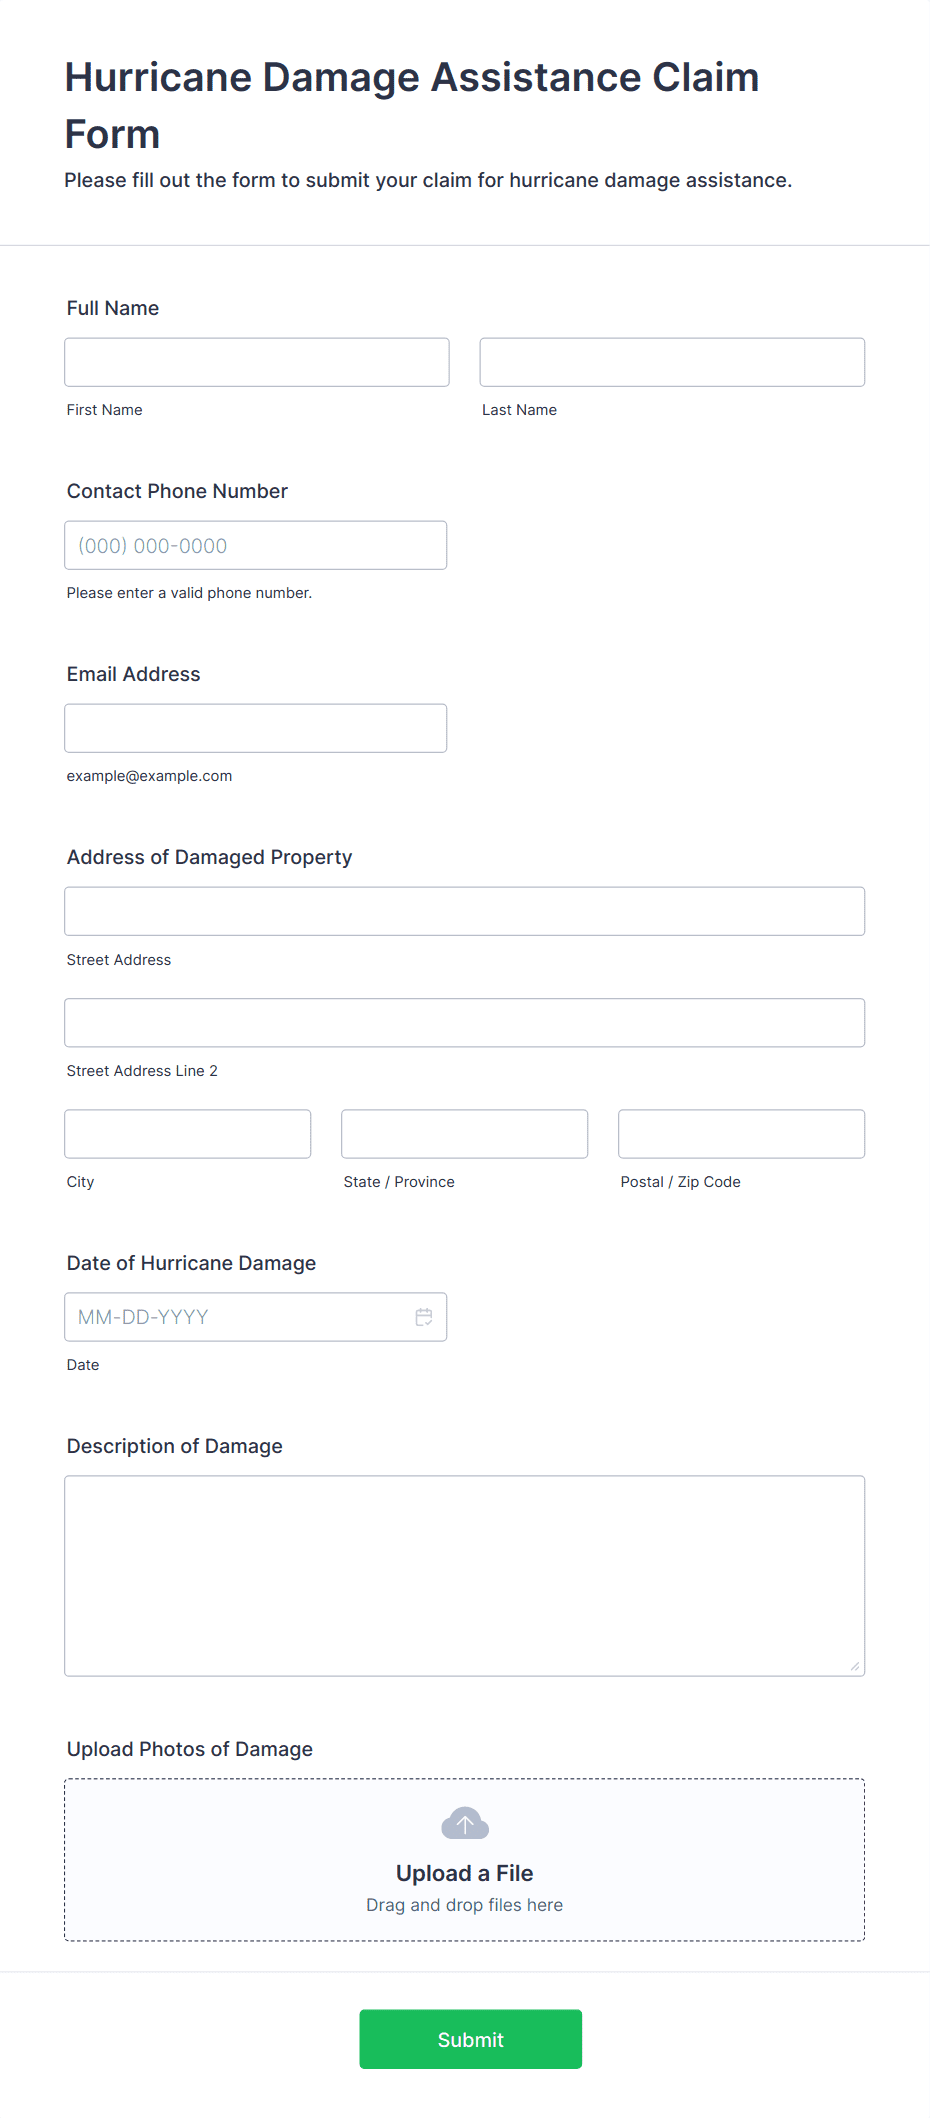The height and width of the screenshot is (2118, 930).
Task: Click the Upload Photos of Damage label
Action: [x=190, y=1749]
